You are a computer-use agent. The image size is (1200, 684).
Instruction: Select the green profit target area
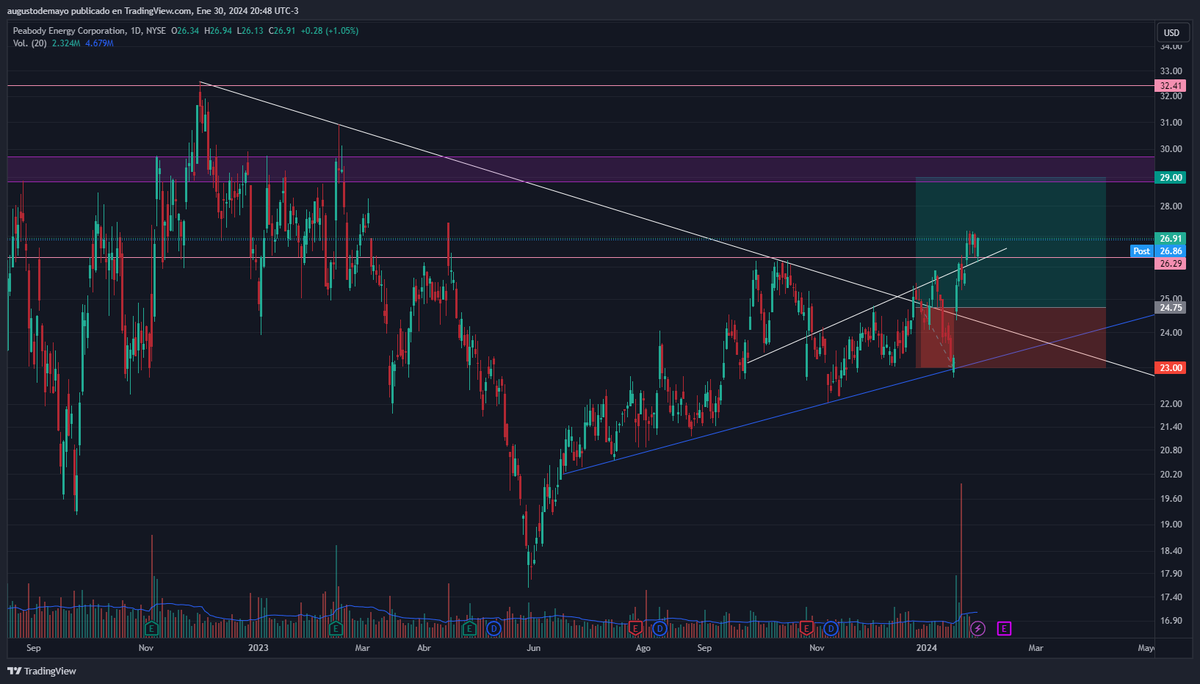tap(1010, 242)
